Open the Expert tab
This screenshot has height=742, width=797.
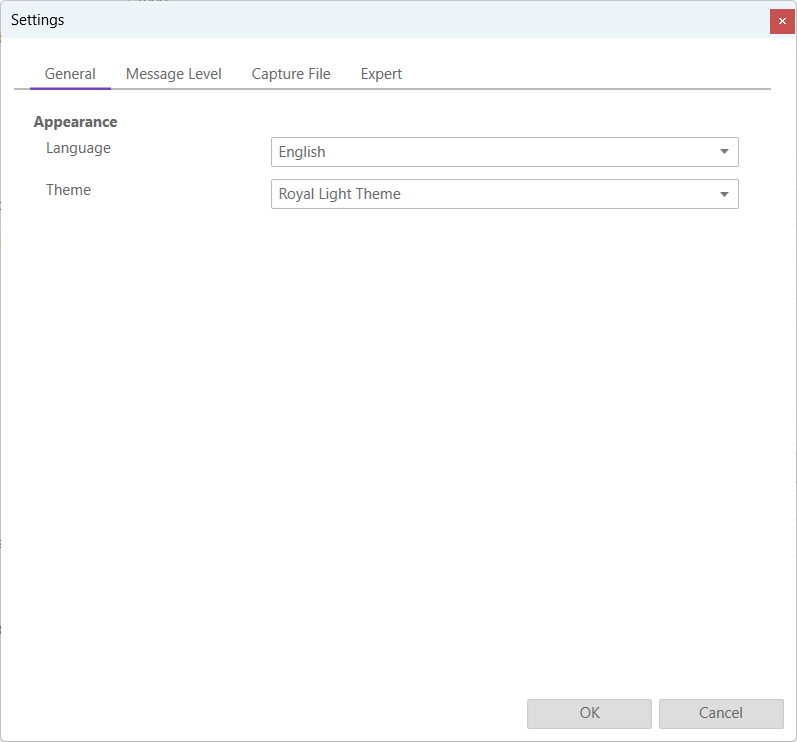[x=381, y=74]
